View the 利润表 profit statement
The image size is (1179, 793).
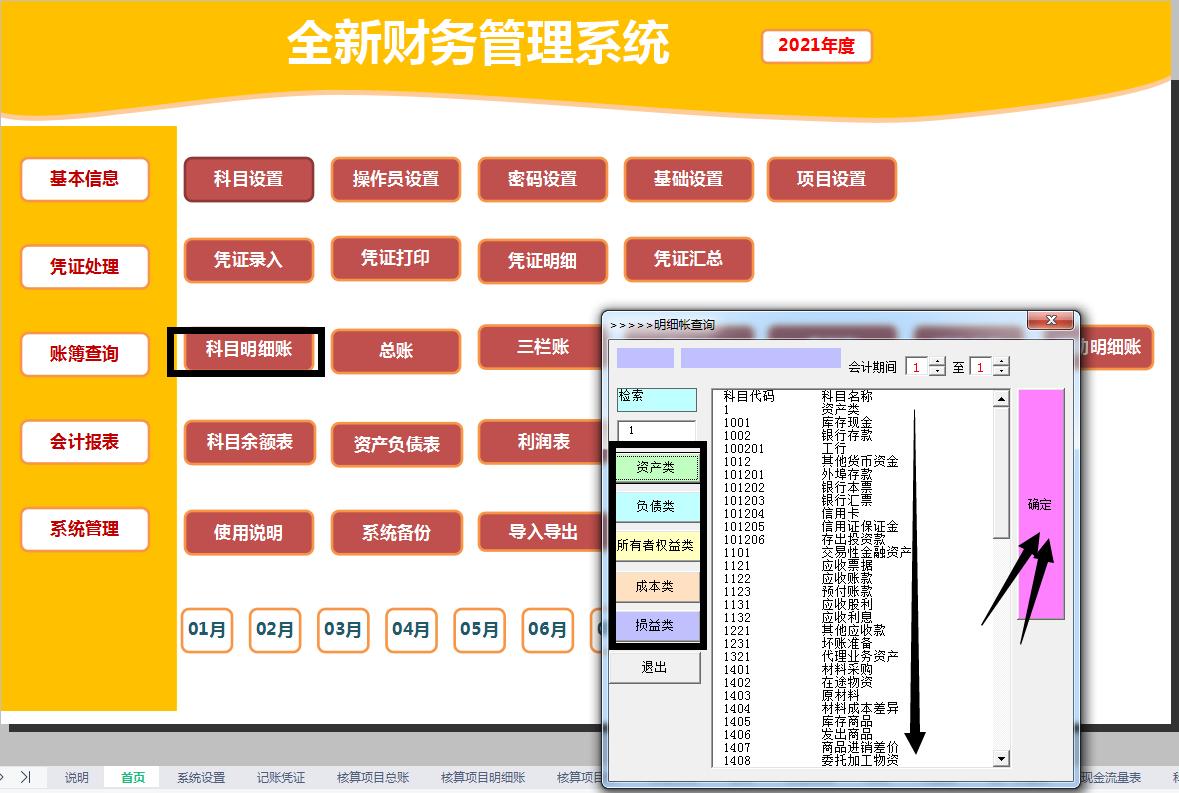coord(542,445)
